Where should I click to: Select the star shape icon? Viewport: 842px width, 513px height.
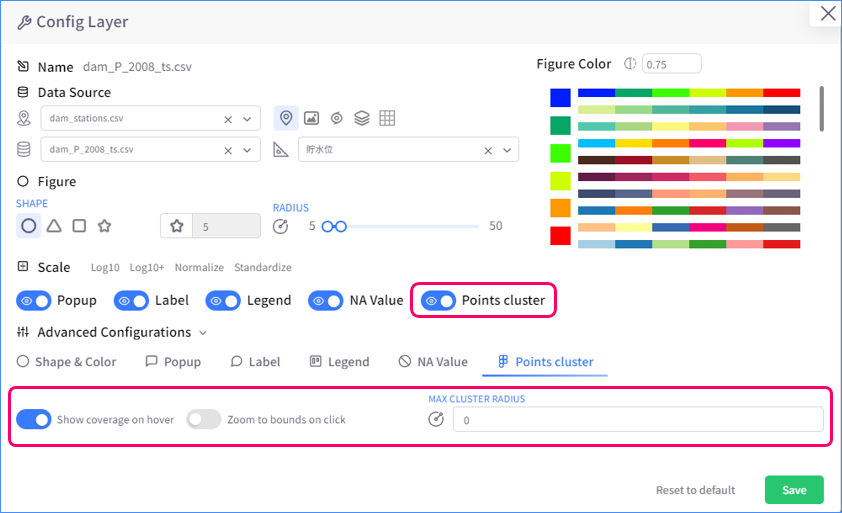(104, 226)
